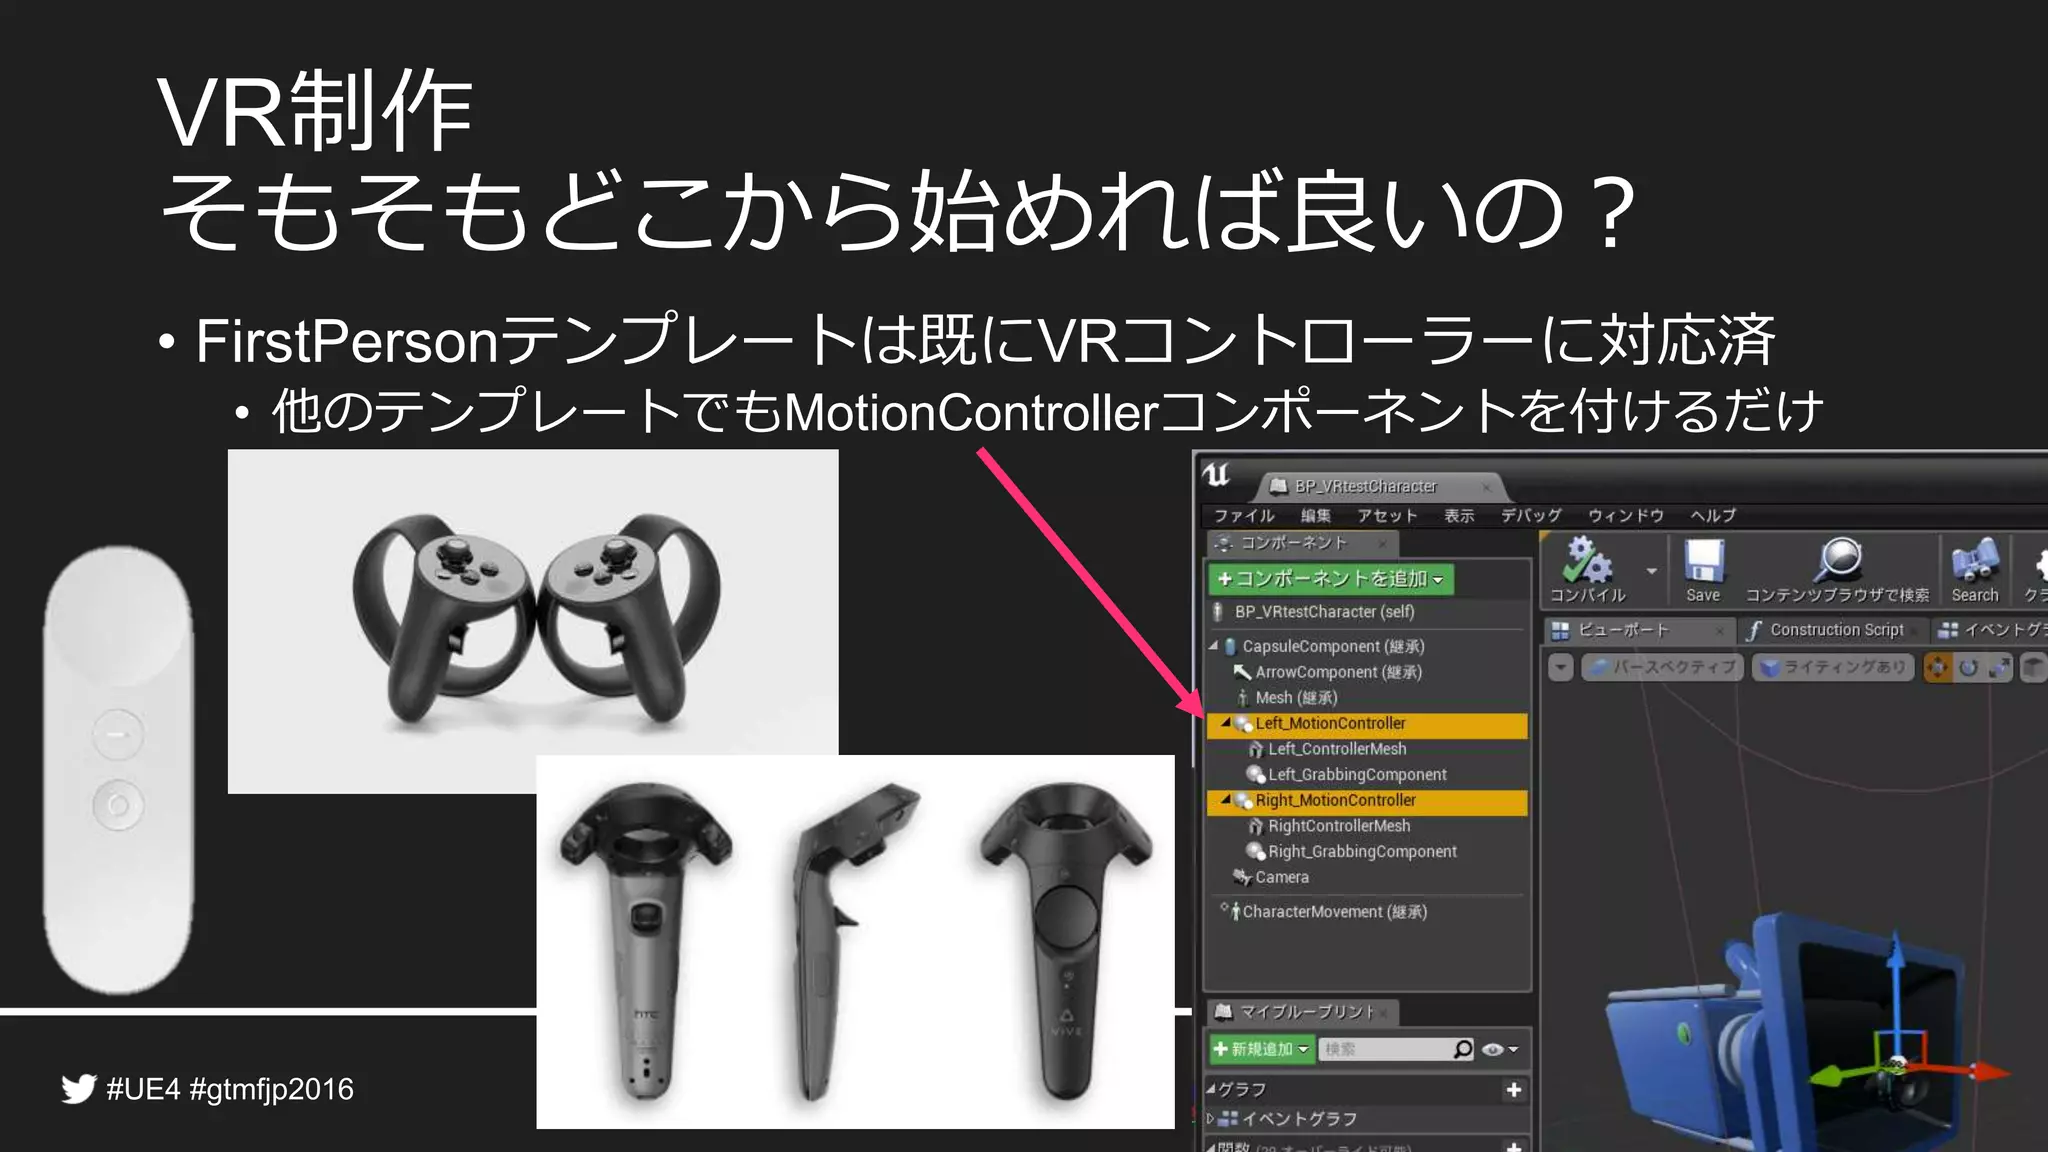Viewport: 2048px width, 1152px height.
Task: Click the Camera component icon
Action: [1243, 877]
